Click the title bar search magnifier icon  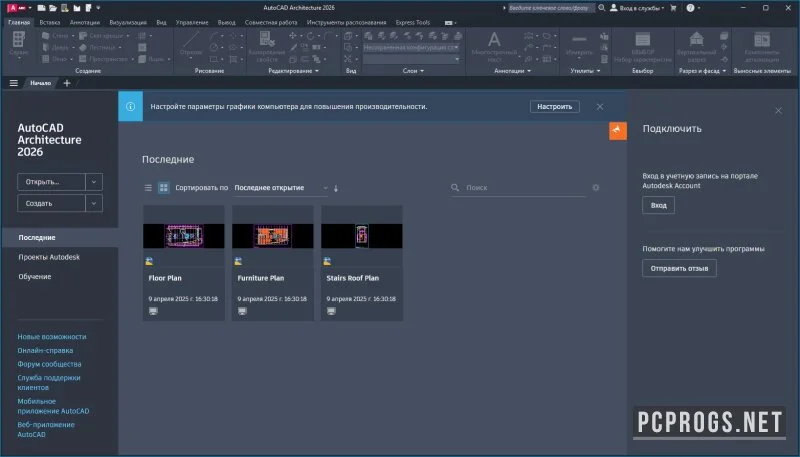(602, 8)
